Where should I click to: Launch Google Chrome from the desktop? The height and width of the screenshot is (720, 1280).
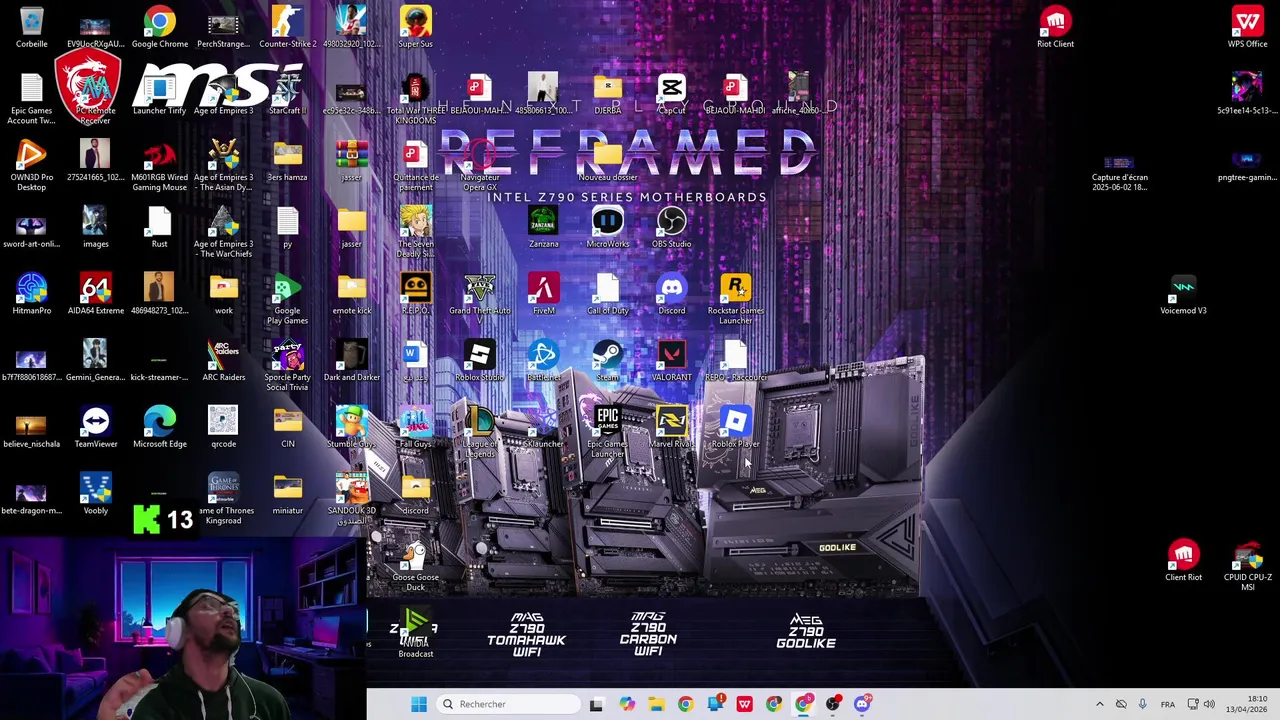click(159, 27)
